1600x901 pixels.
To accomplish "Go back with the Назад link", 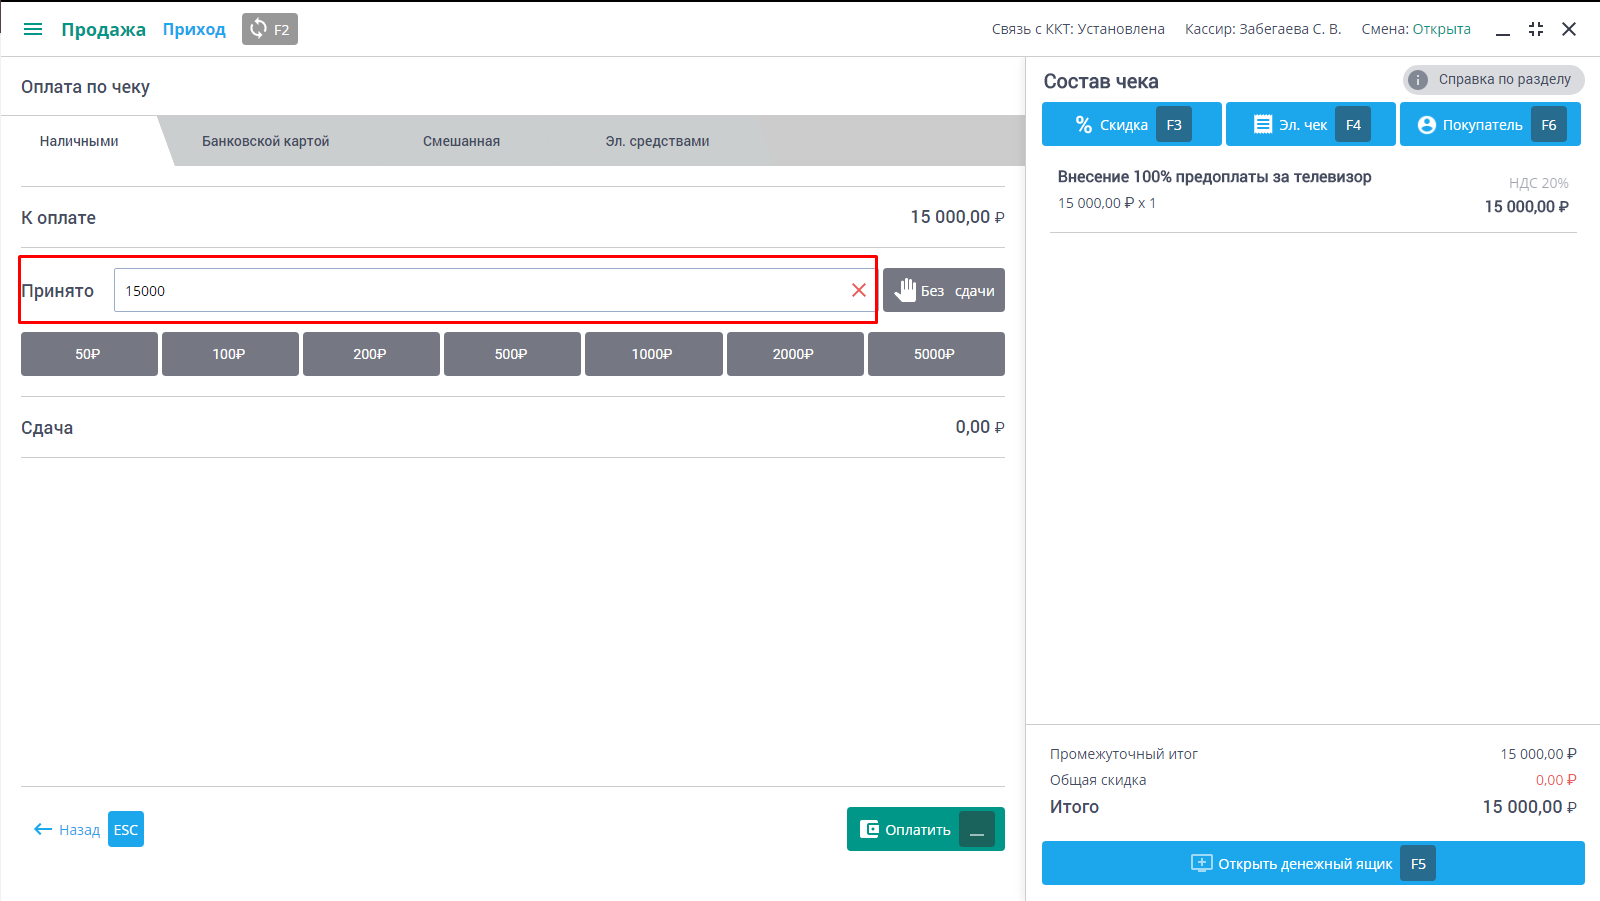I will [x=79, y=830].
